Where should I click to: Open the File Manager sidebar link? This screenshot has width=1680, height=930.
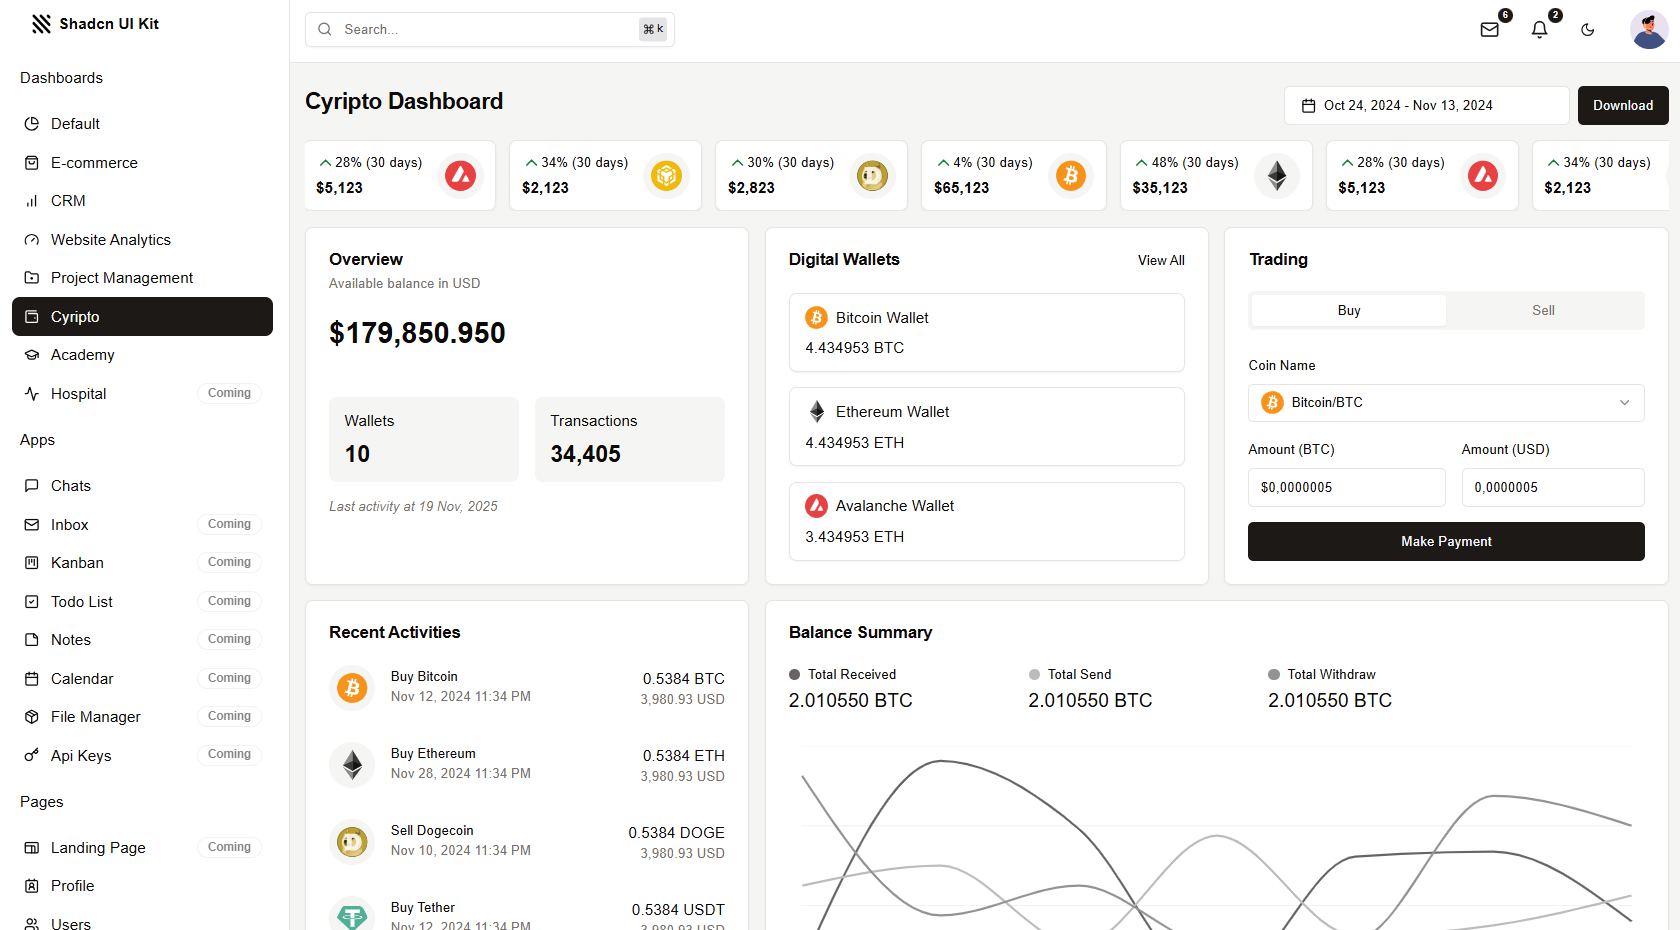[x=142, y=717]
